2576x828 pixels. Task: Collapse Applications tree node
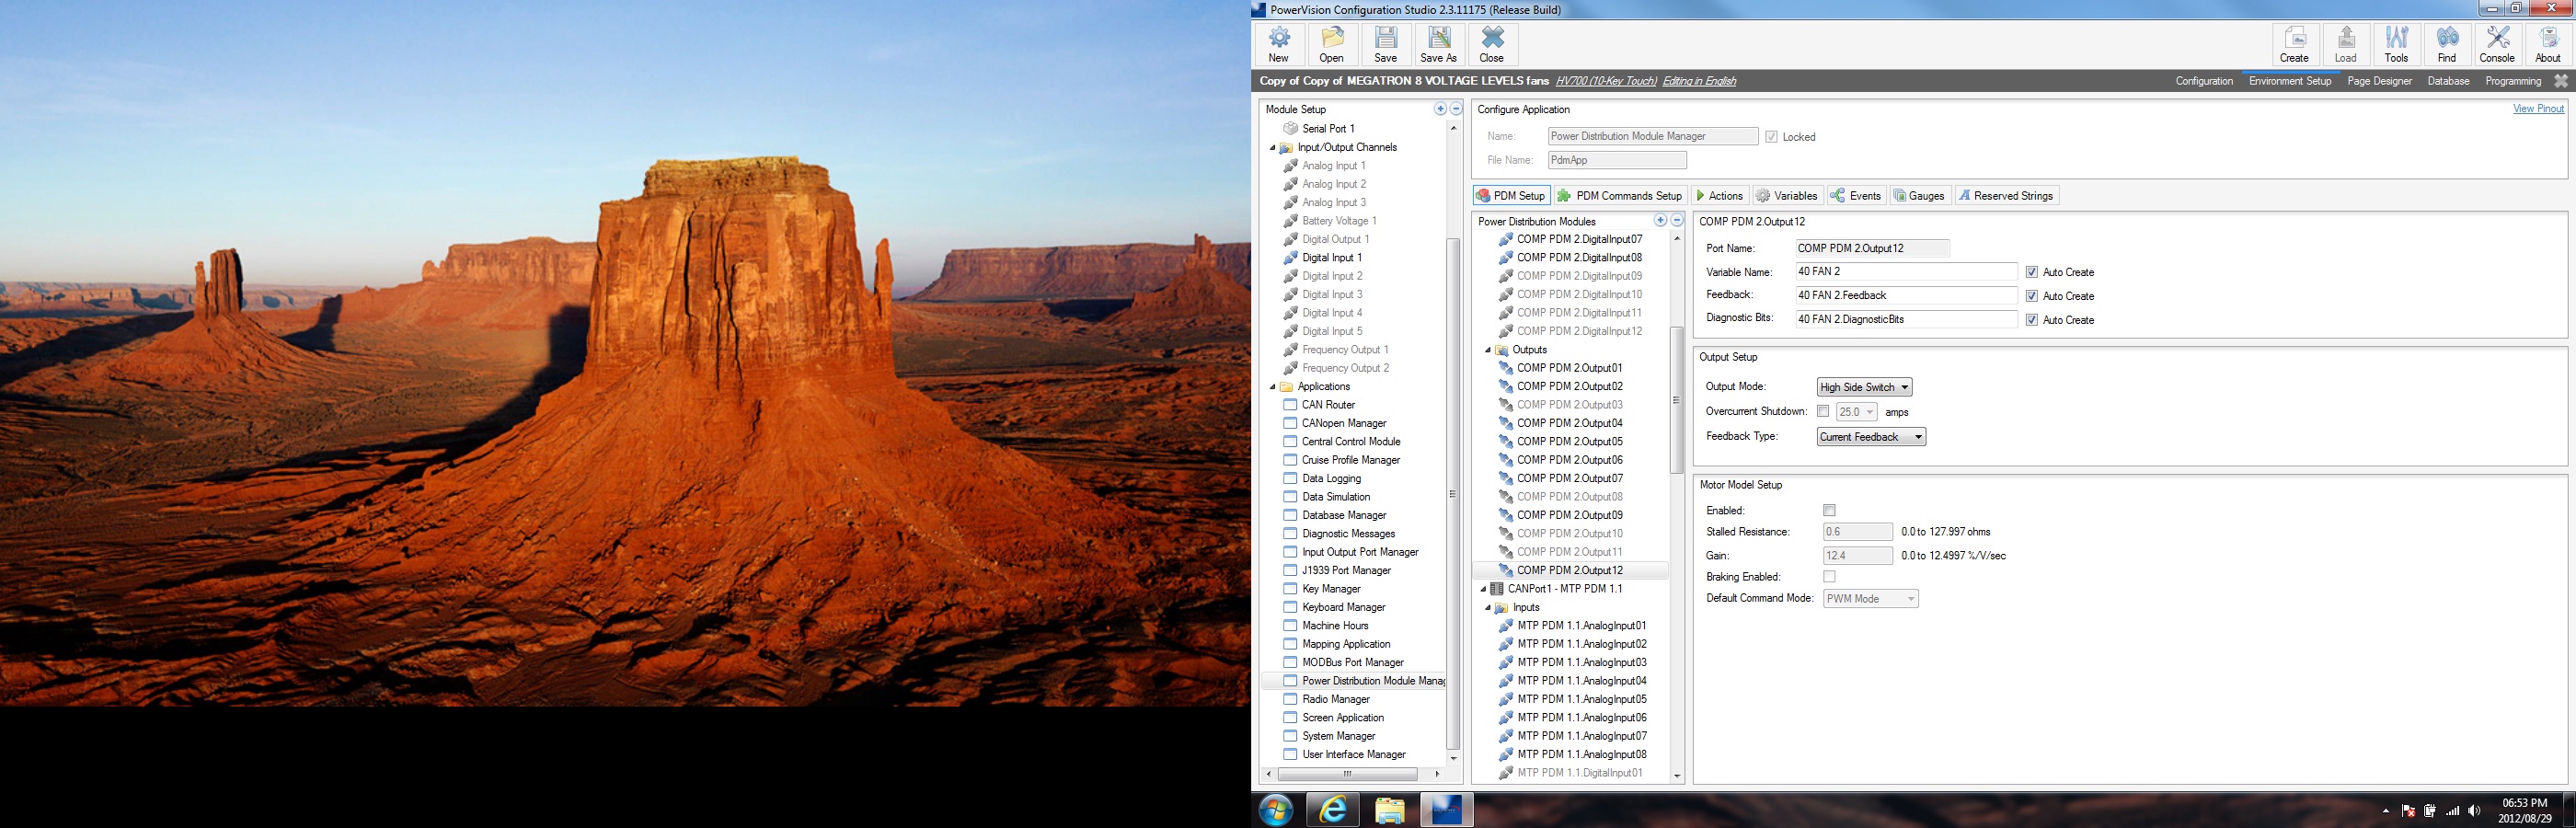pyautogui.click(x=1273, y=387)
